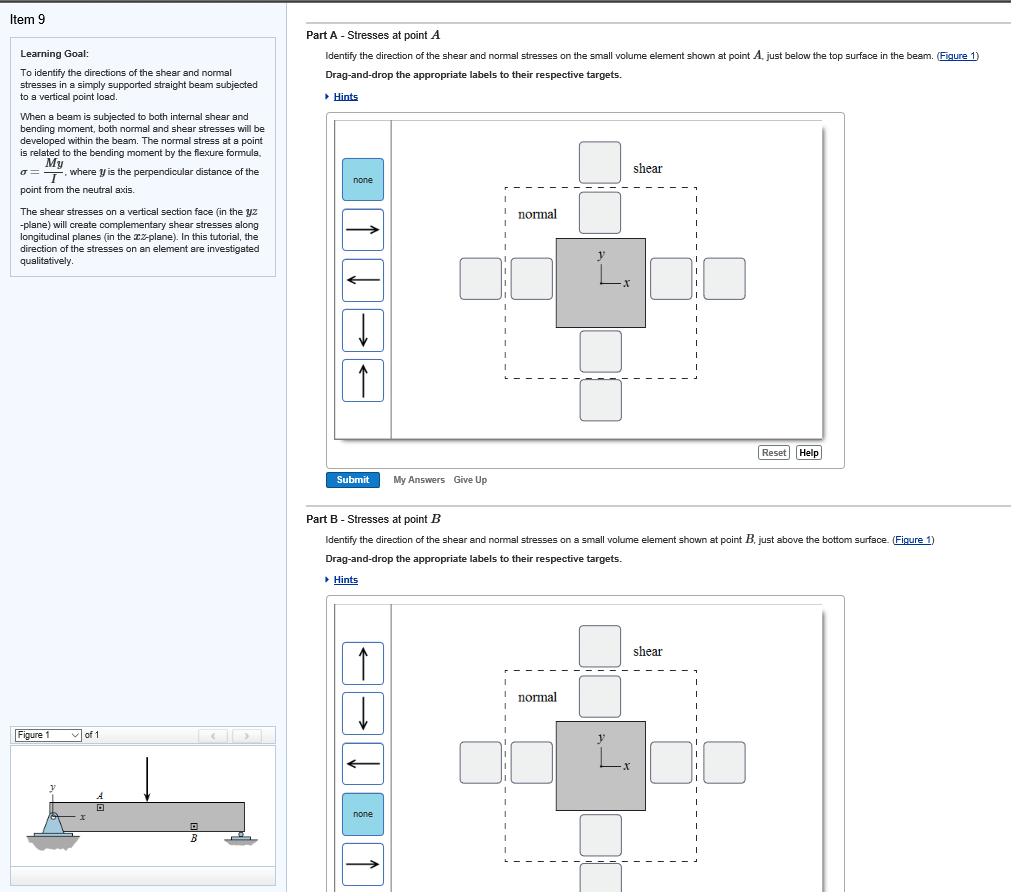The height and width of the screenshot is (892, 1011).
Task: Expand the Hints section in Part B
Action: (345, 580)
